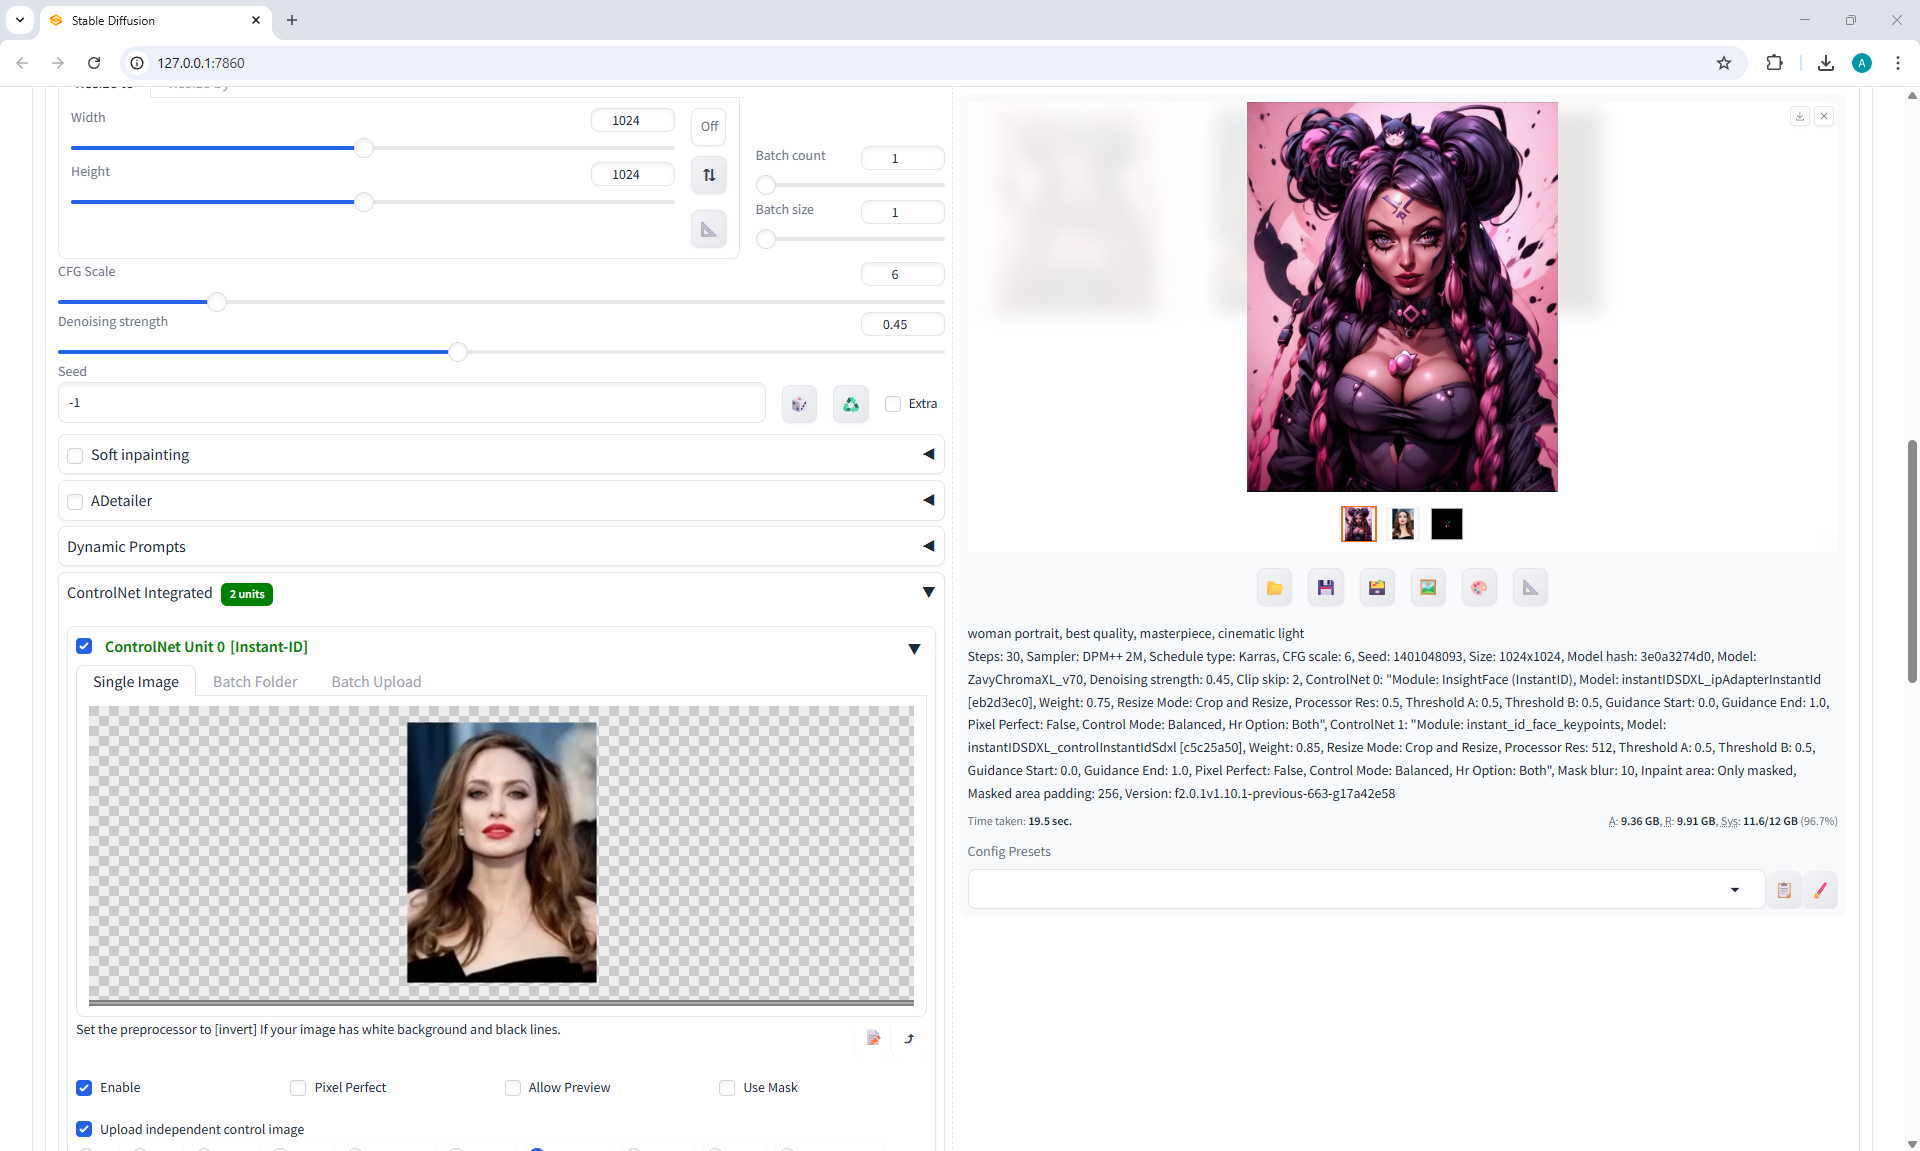Click the pencil edit config preset icon
The height and width of the screenshot is (1151, 1920).
coord(1820,890)
